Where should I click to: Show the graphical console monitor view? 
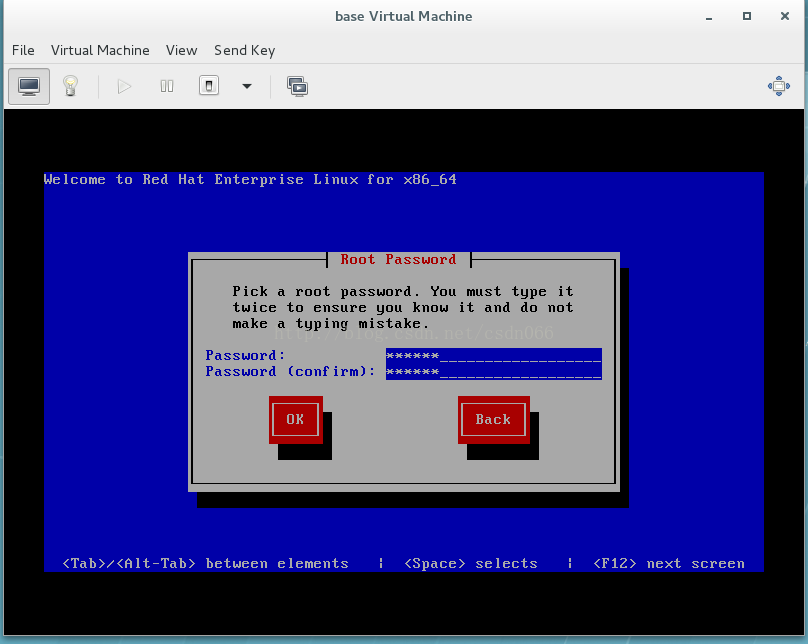pyautogui.click(x=29, y=86)
